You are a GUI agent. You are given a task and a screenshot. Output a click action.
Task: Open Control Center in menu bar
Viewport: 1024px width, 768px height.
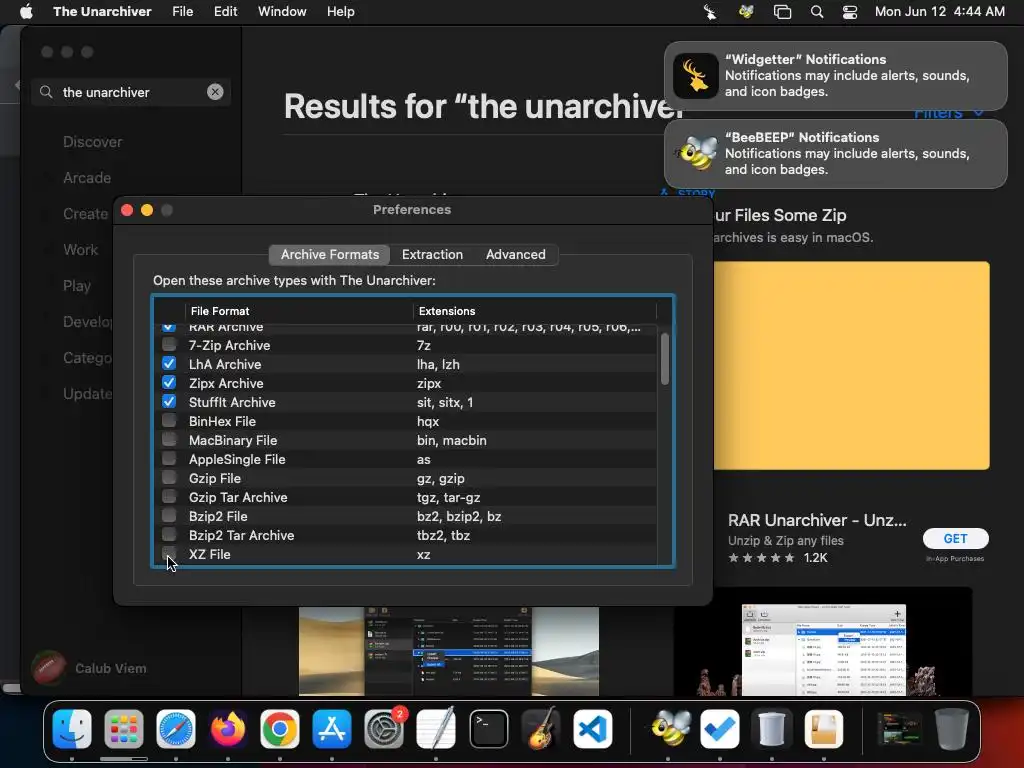pos(850,11)
